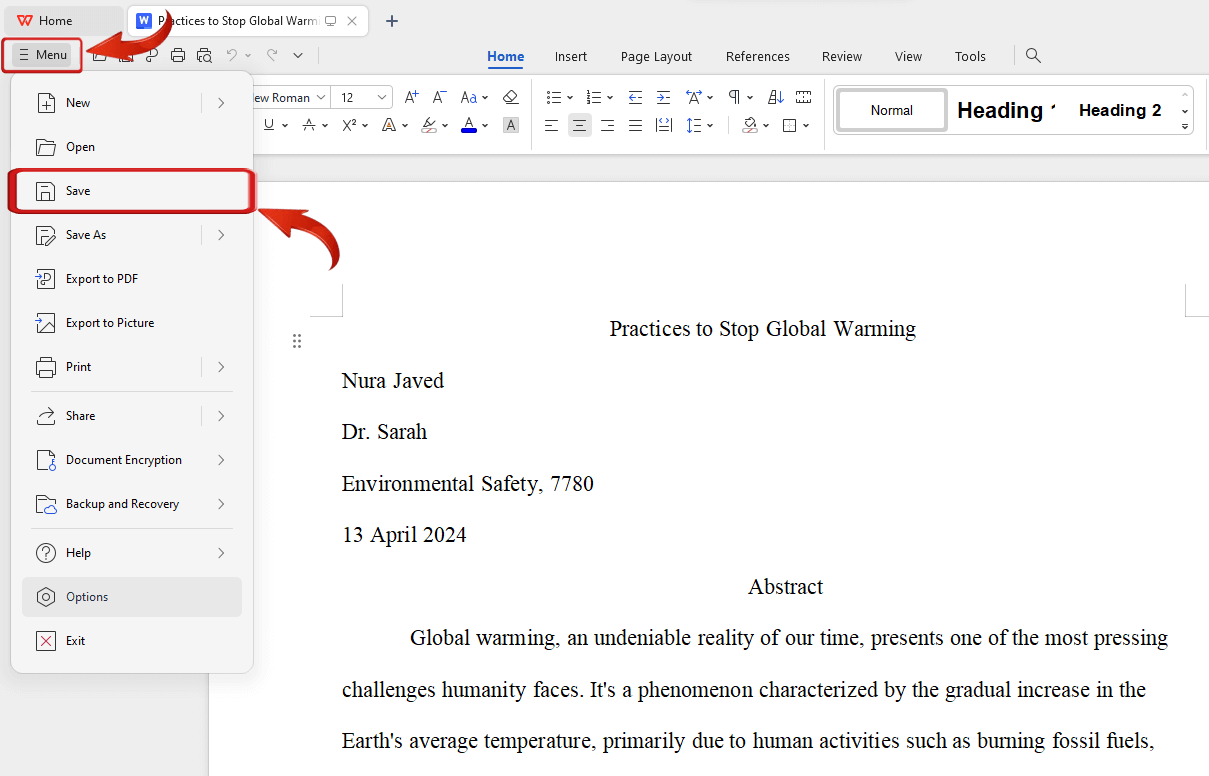Switch to the Page Layout tab
Screen dimensions: 1209x776
click(656, 57)
